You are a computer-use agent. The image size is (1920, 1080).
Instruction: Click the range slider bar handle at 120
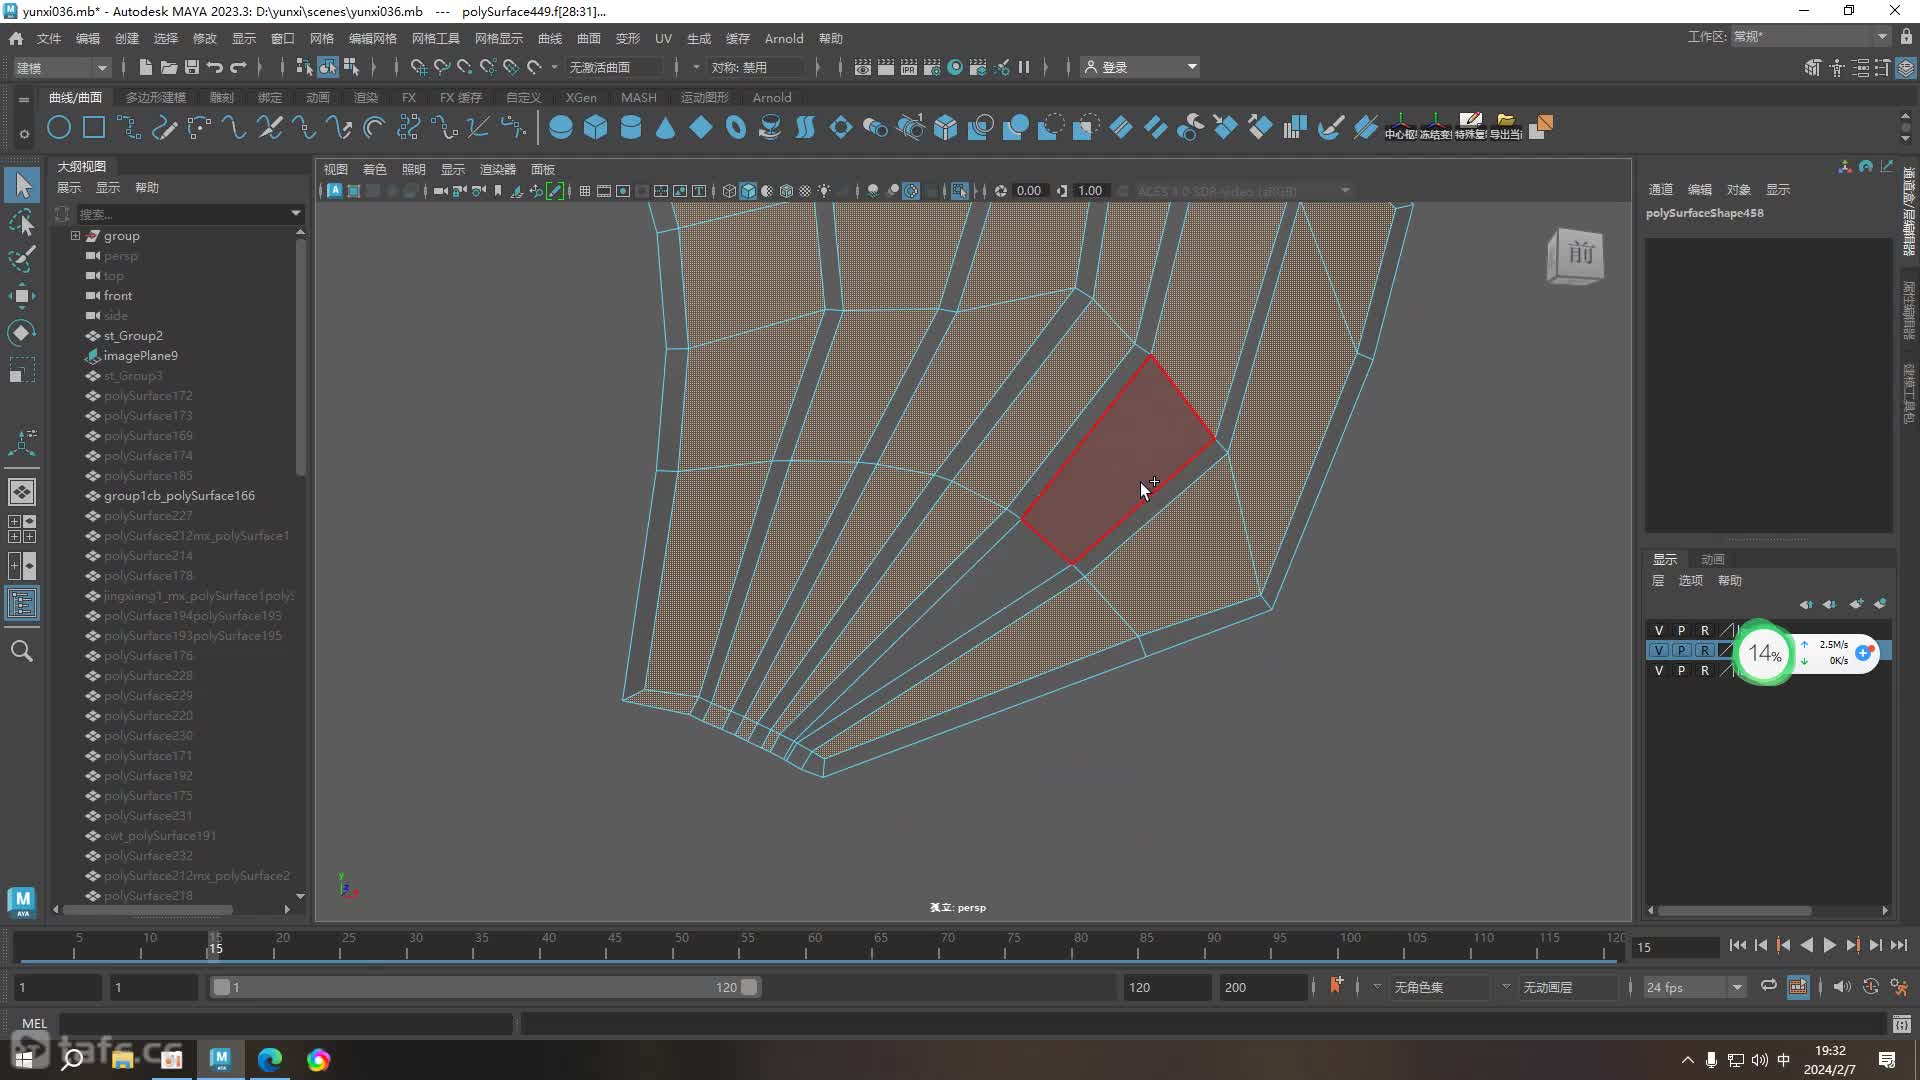point(749,987)
